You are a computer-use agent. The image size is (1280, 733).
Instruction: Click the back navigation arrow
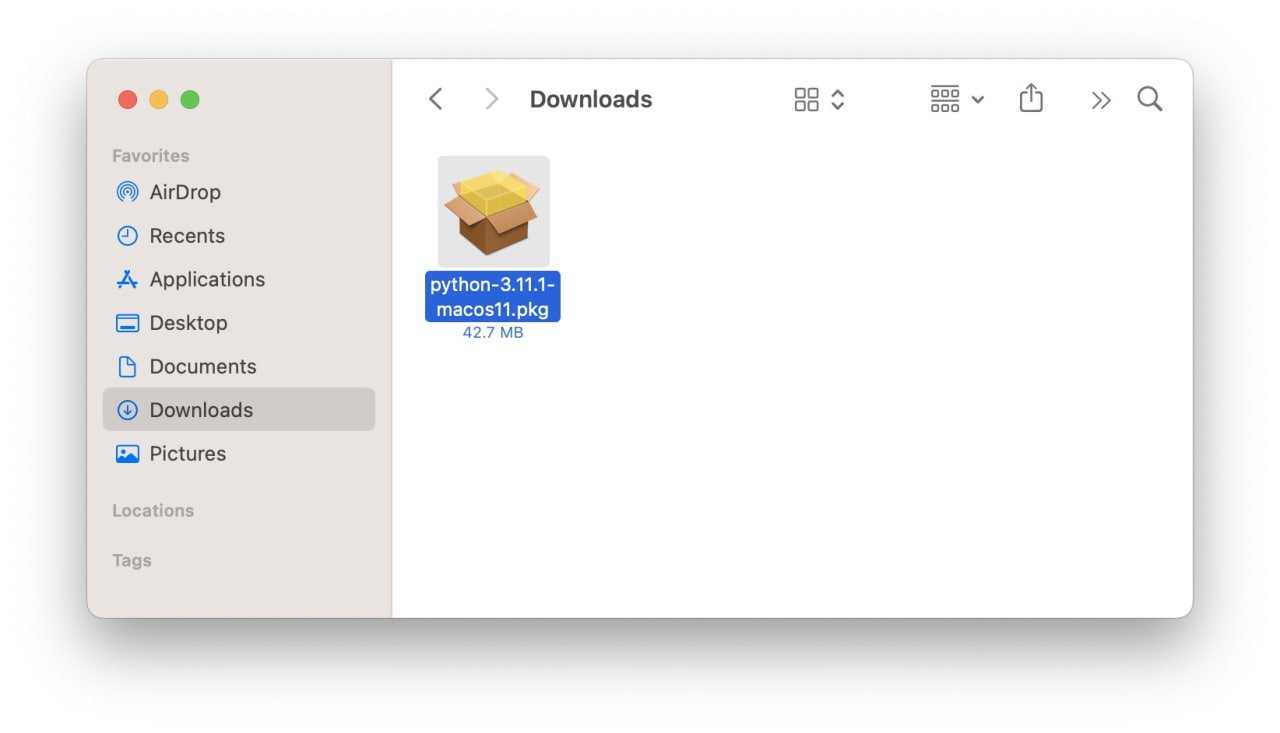tap(435, 98)
